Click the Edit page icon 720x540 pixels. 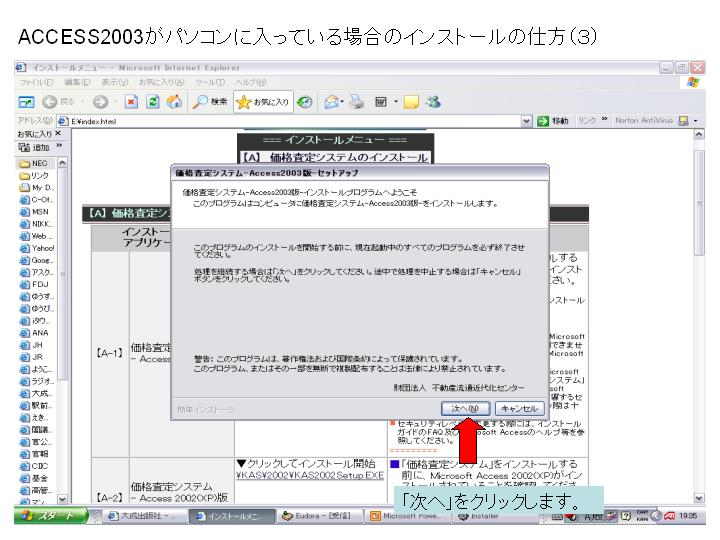381,102
